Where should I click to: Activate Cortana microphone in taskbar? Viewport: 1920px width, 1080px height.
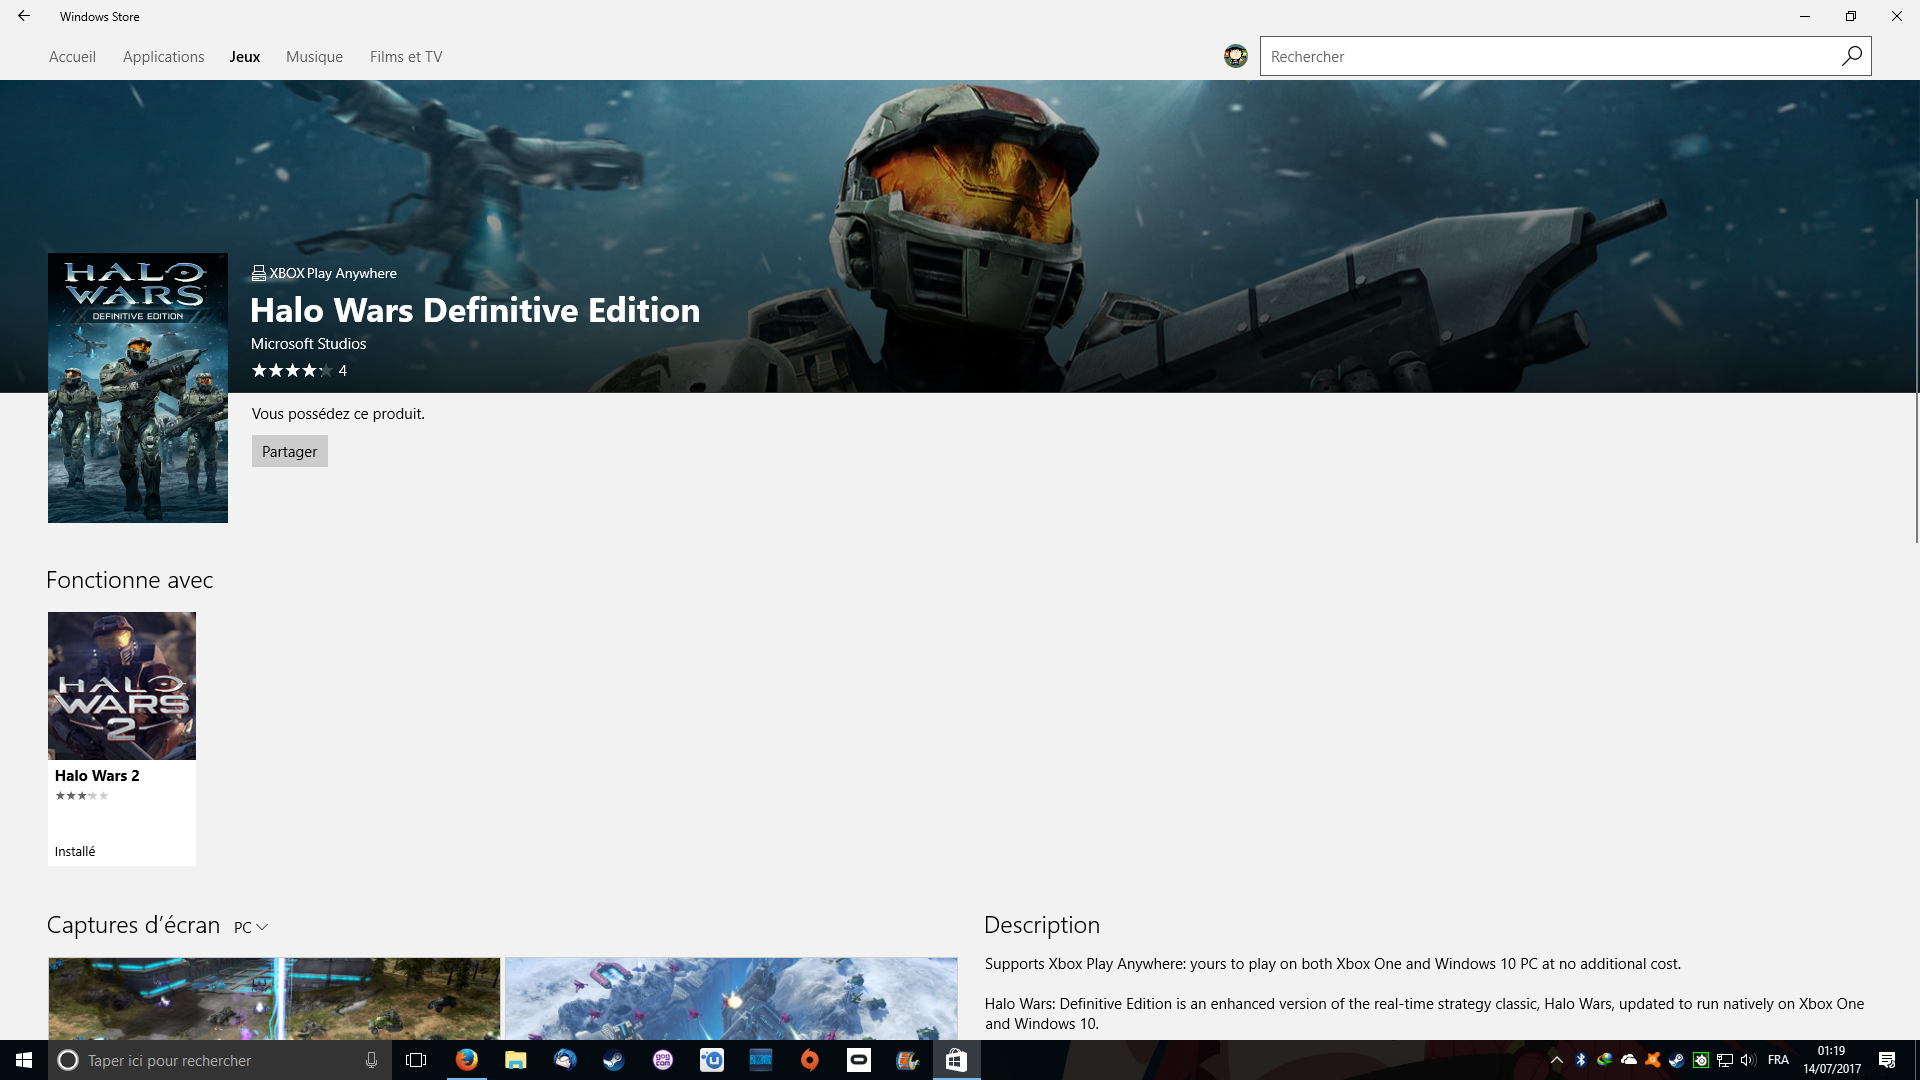[x=371, y=1060]
